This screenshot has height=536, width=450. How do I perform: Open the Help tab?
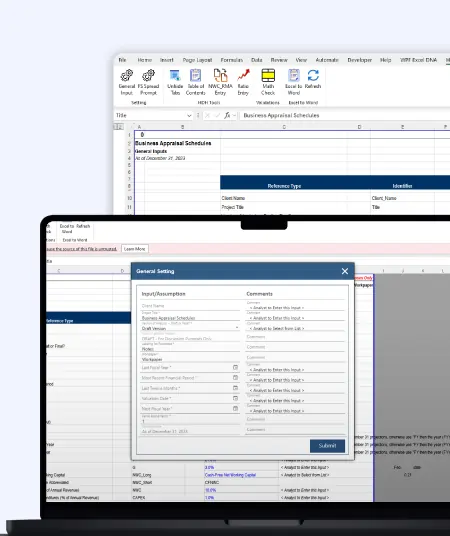(x=385, y=60)
